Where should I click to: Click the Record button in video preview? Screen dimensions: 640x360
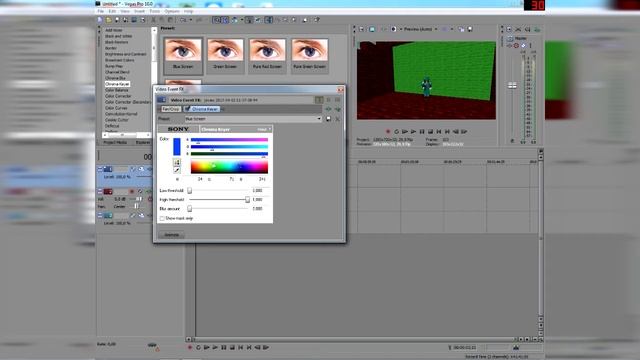pos(388,131)
